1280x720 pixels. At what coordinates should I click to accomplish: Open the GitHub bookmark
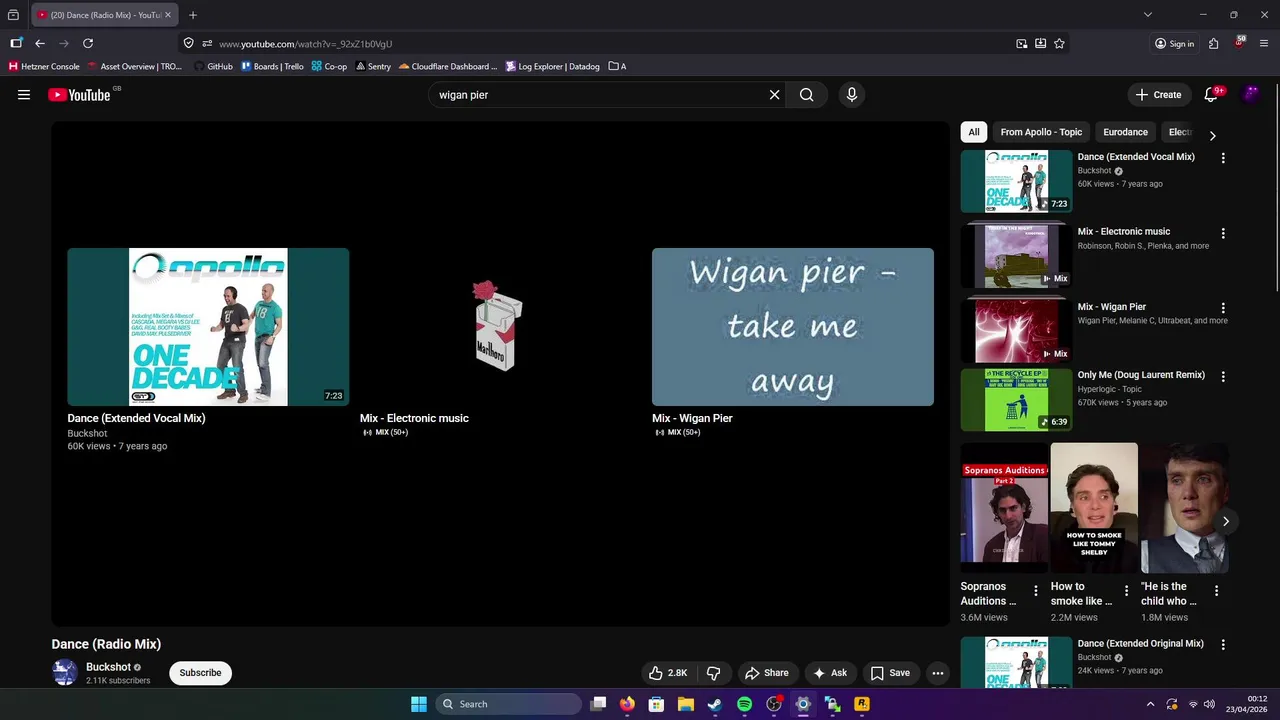click(213, 67)
